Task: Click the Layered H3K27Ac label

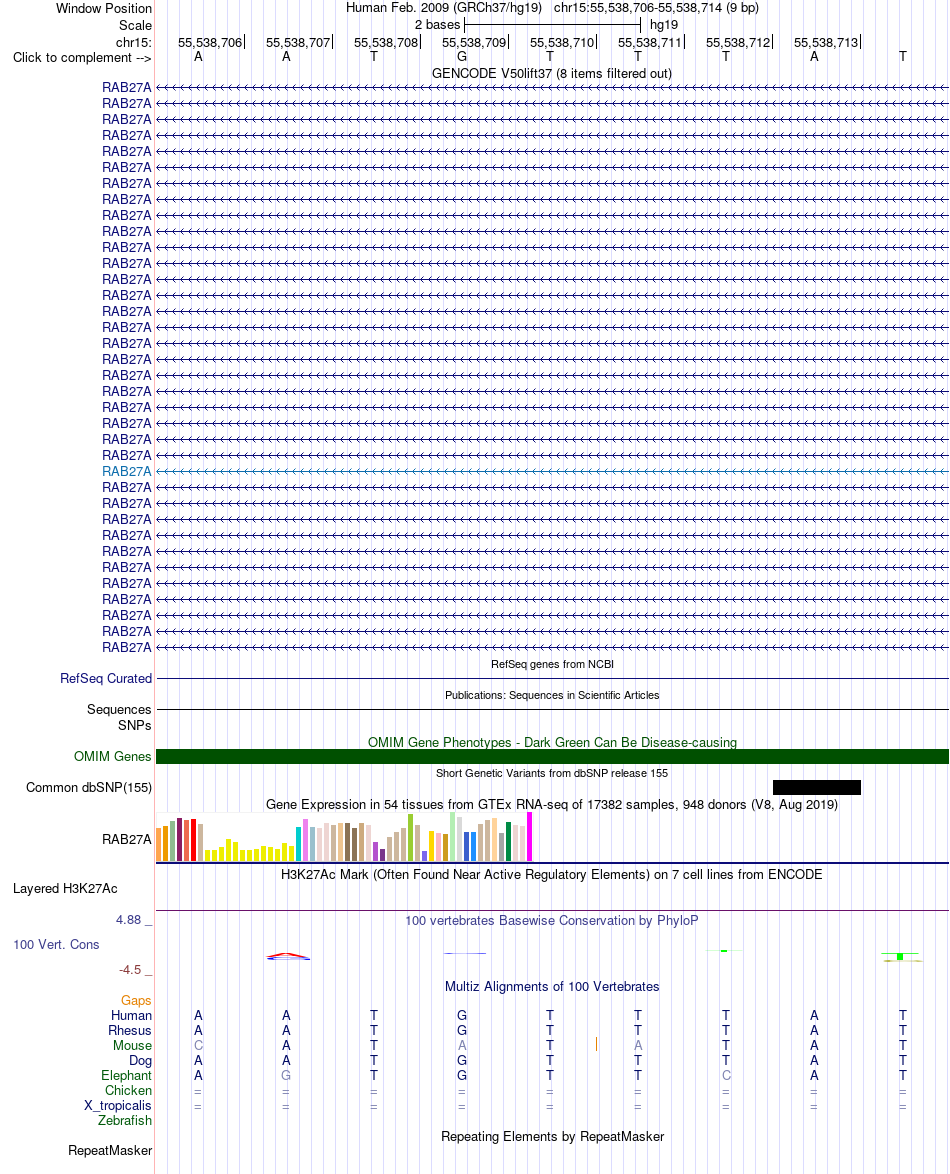Action: coord(65,889)
